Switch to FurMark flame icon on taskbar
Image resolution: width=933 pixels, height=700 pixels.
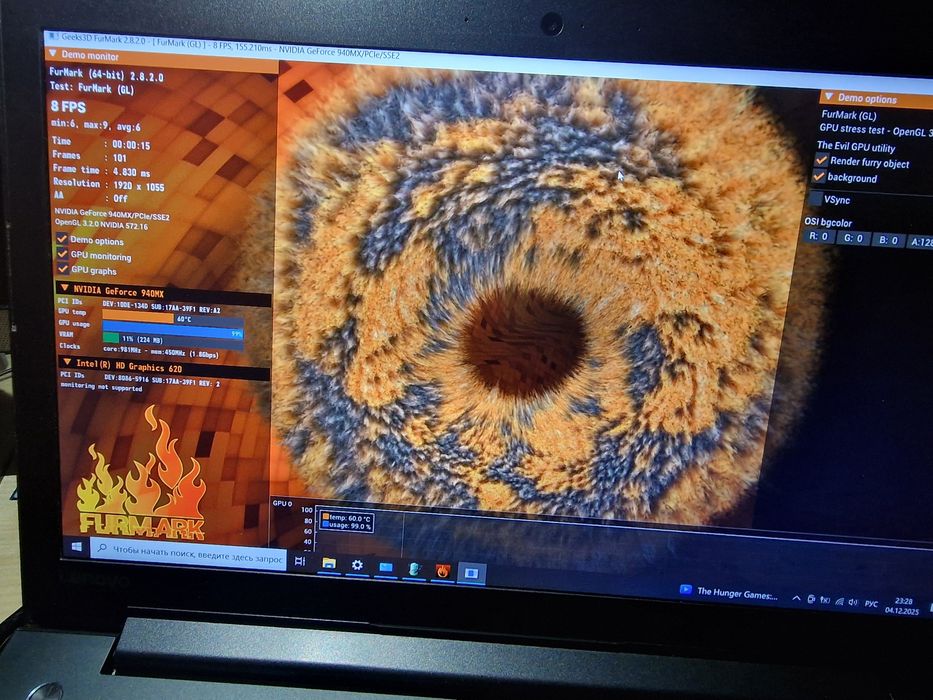[x=443, y=571]
